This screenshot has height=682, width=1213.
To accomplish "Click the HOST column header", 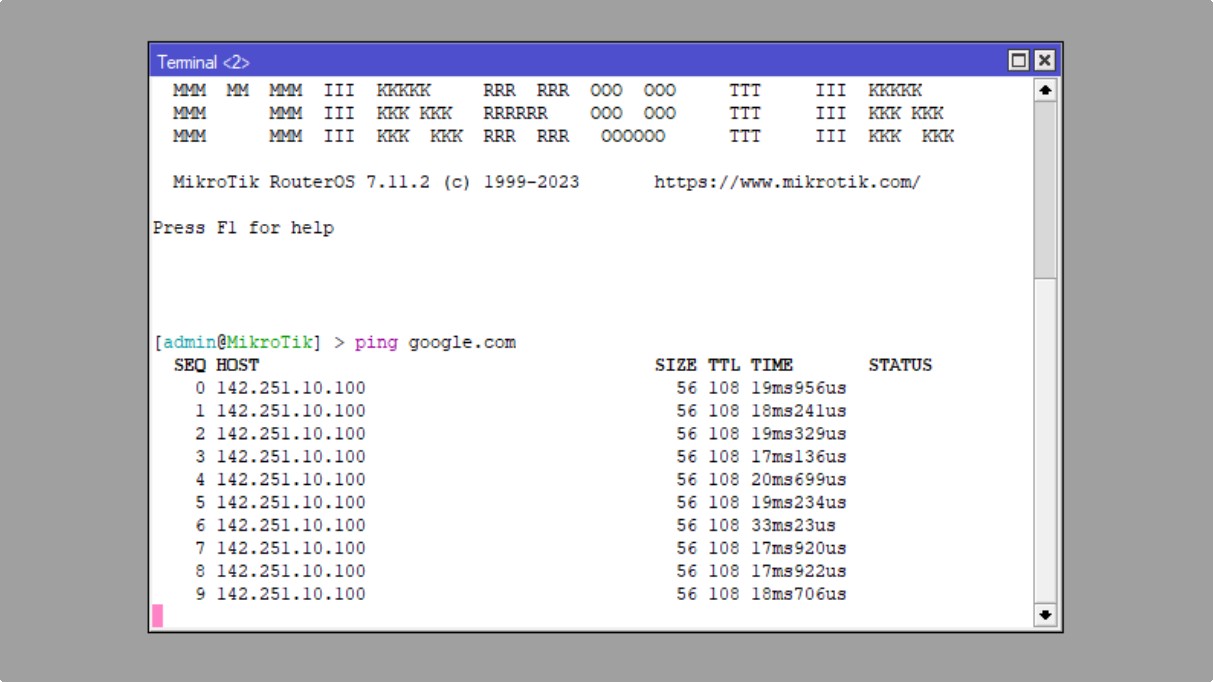I will point(238,365).
